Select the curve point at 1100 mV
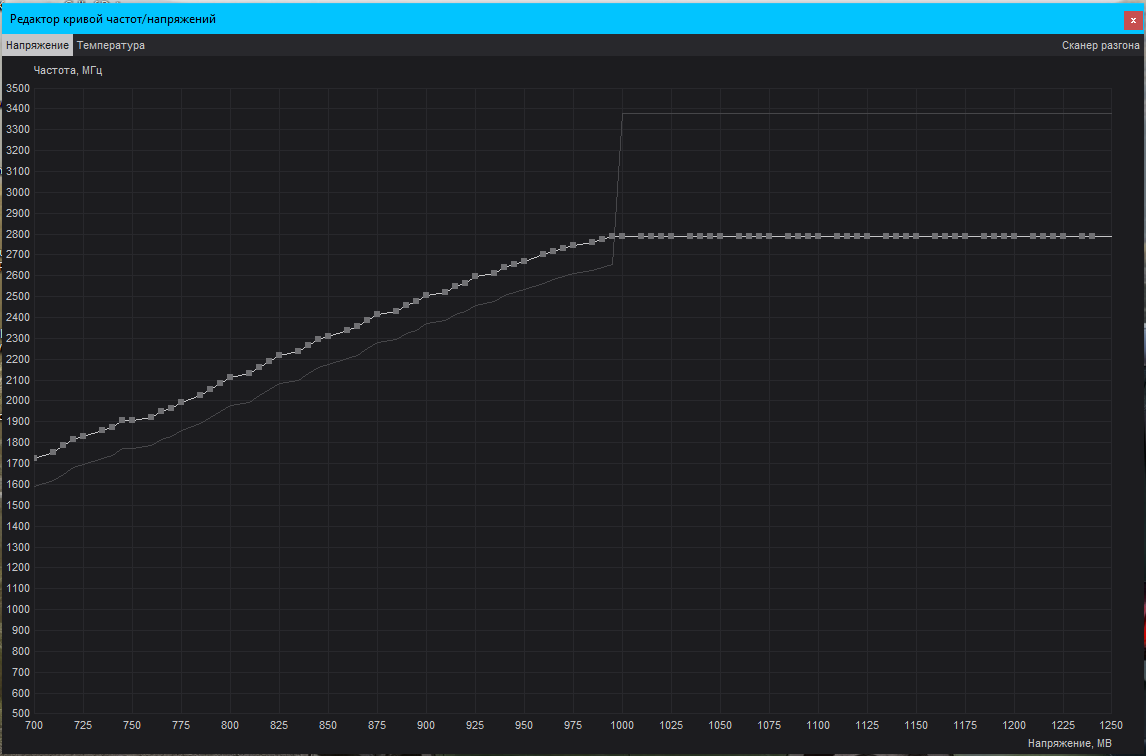The width and height of the screenshot is (1146, 756). [x=818, y=236]
